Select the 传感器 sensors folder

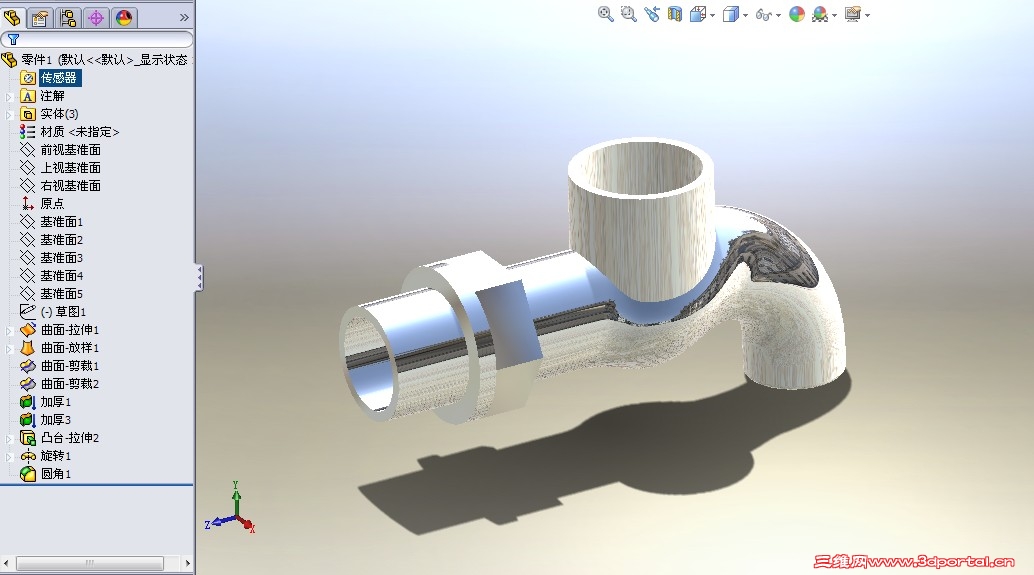59,78
